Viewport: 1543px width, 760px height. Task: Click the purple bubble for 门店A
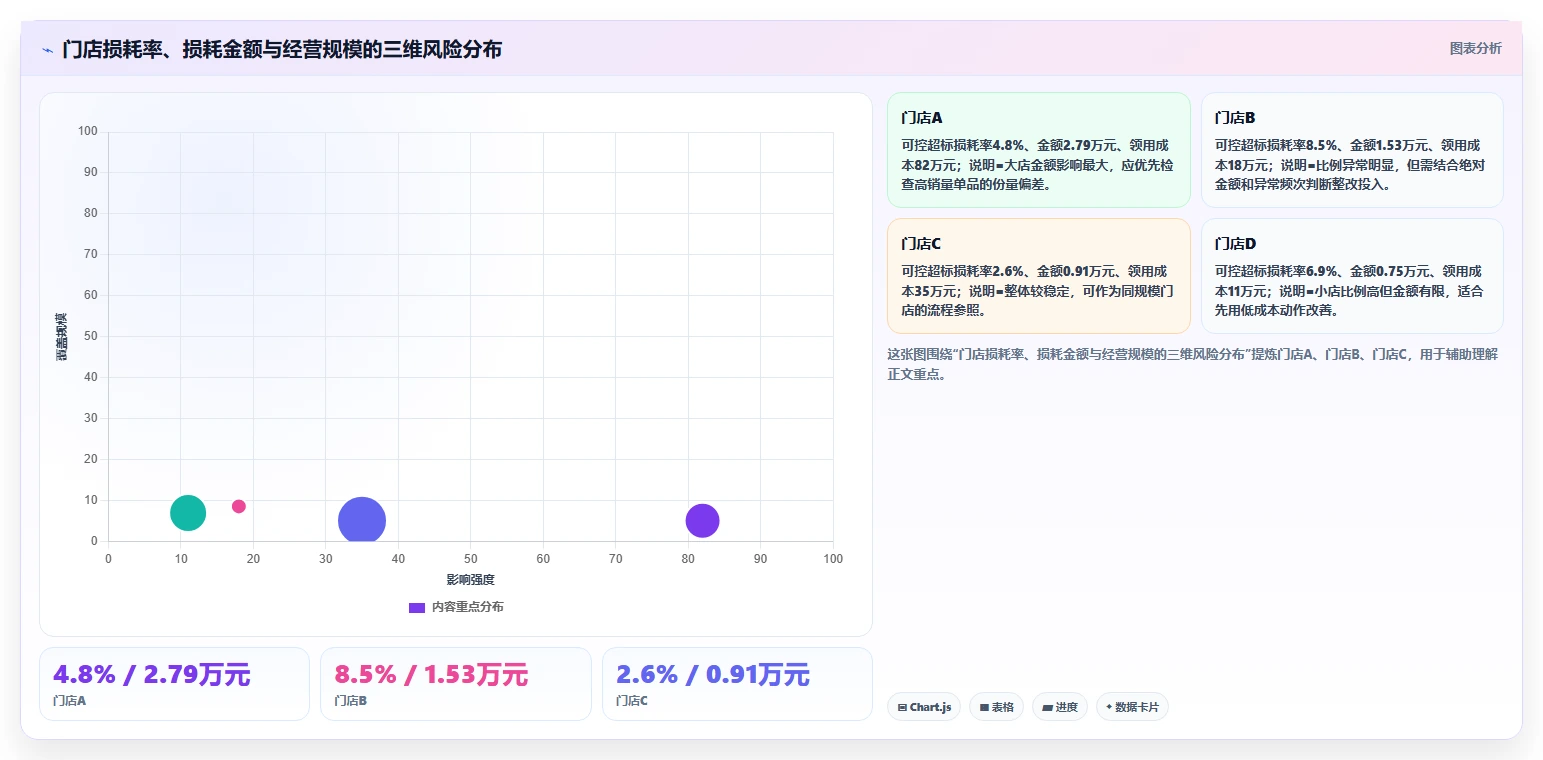(x=703, y=521)
